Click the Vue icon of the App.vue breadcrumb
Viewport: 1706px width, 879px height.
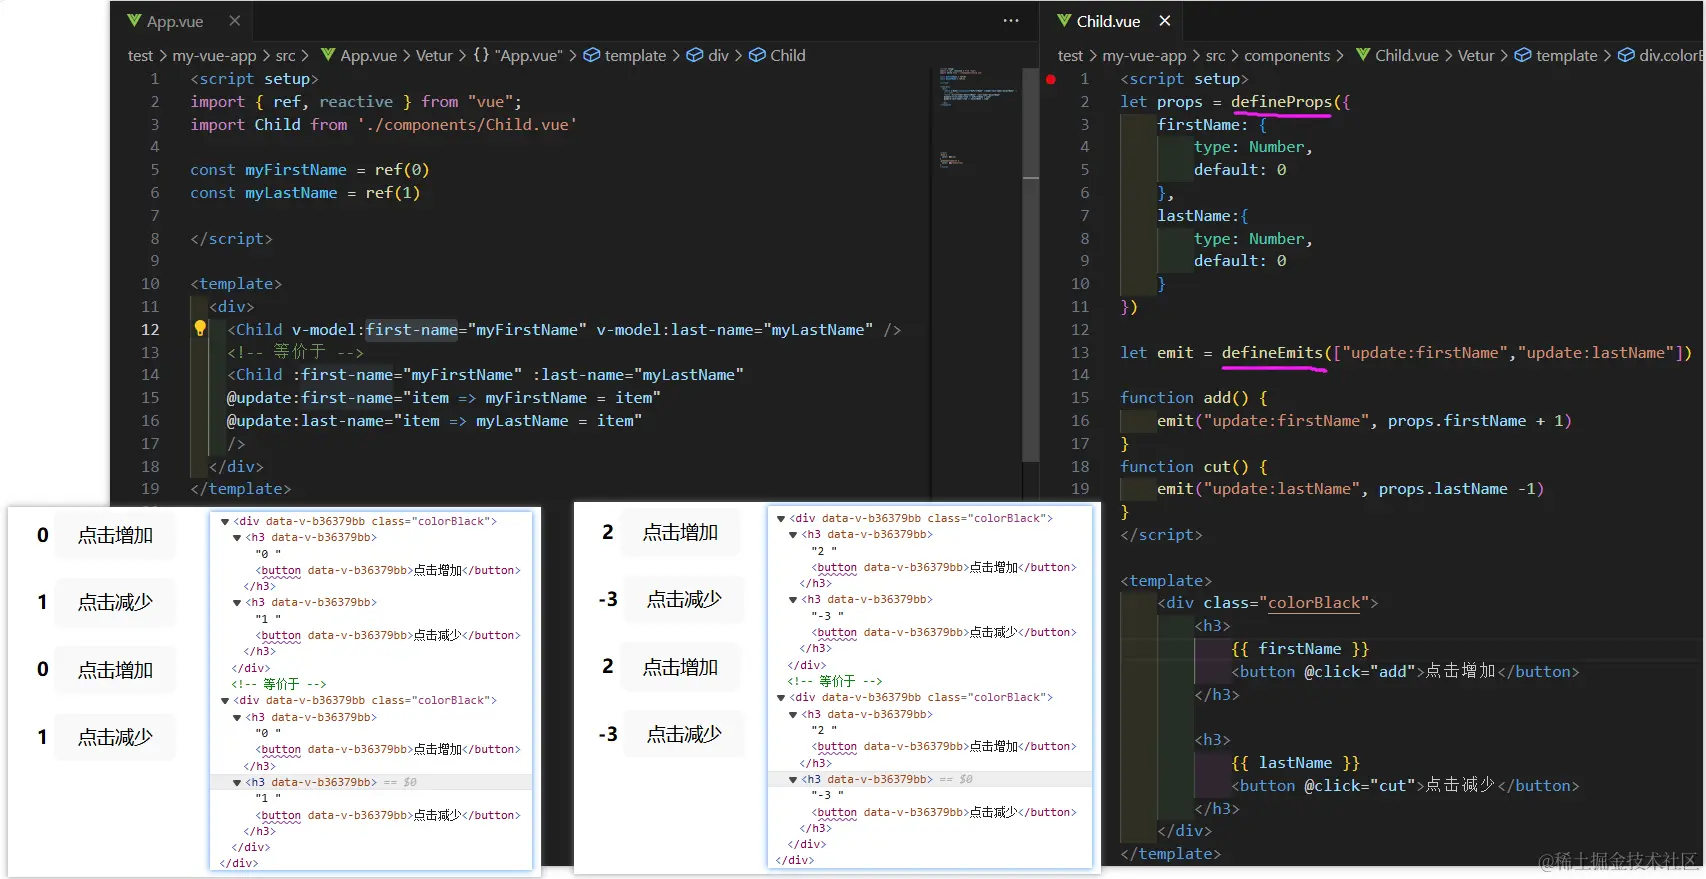click(328, 55)
